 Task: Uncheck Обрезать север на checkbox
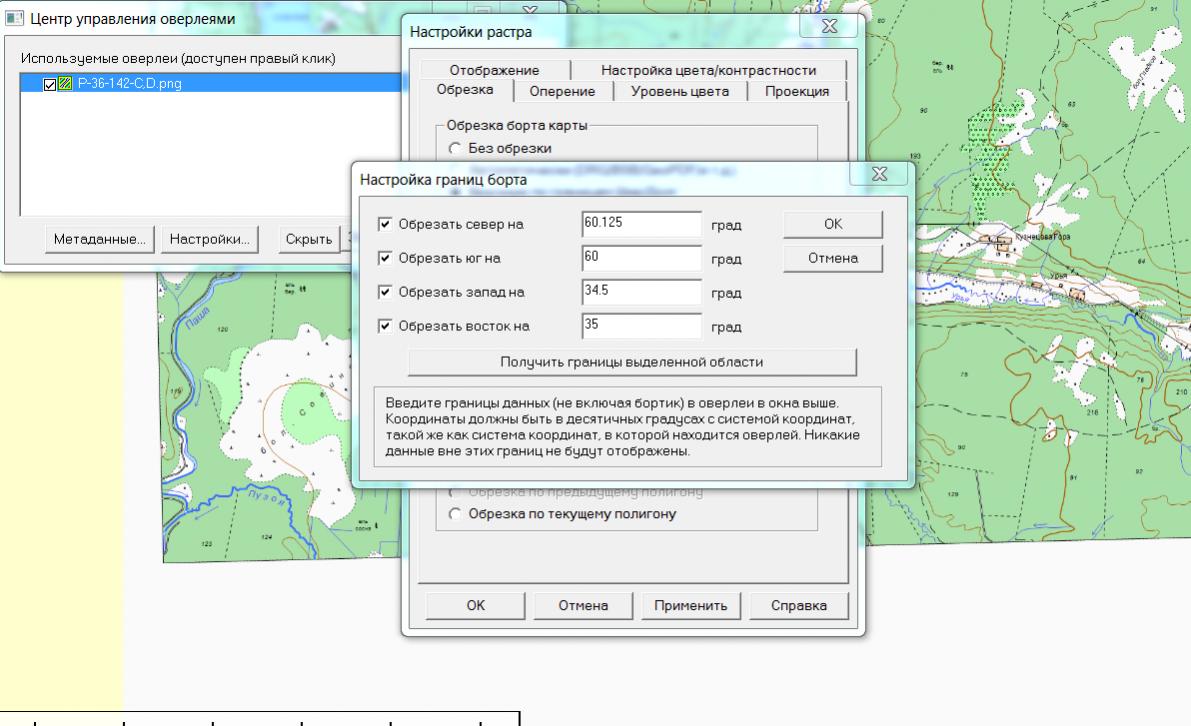[386, 224]
